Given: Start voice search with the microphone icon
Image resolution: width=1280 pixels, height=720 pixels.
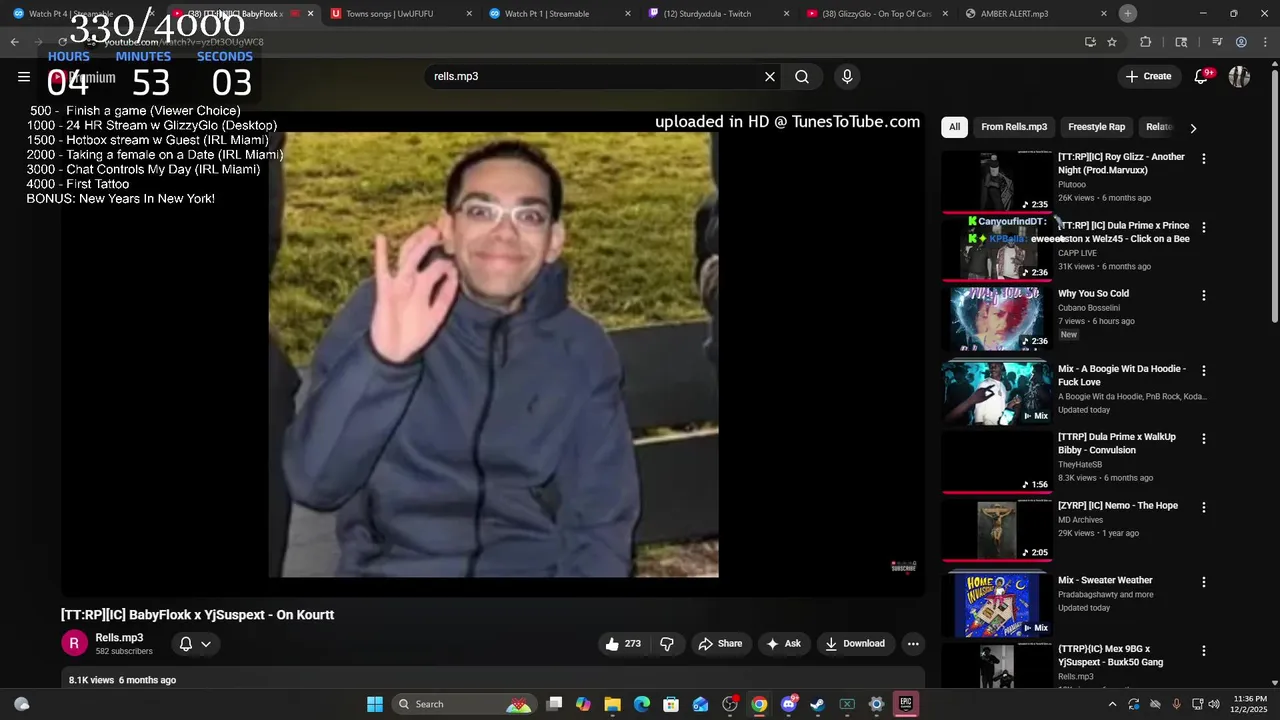Looking at the screenshot, I should [x=847, y=77].
